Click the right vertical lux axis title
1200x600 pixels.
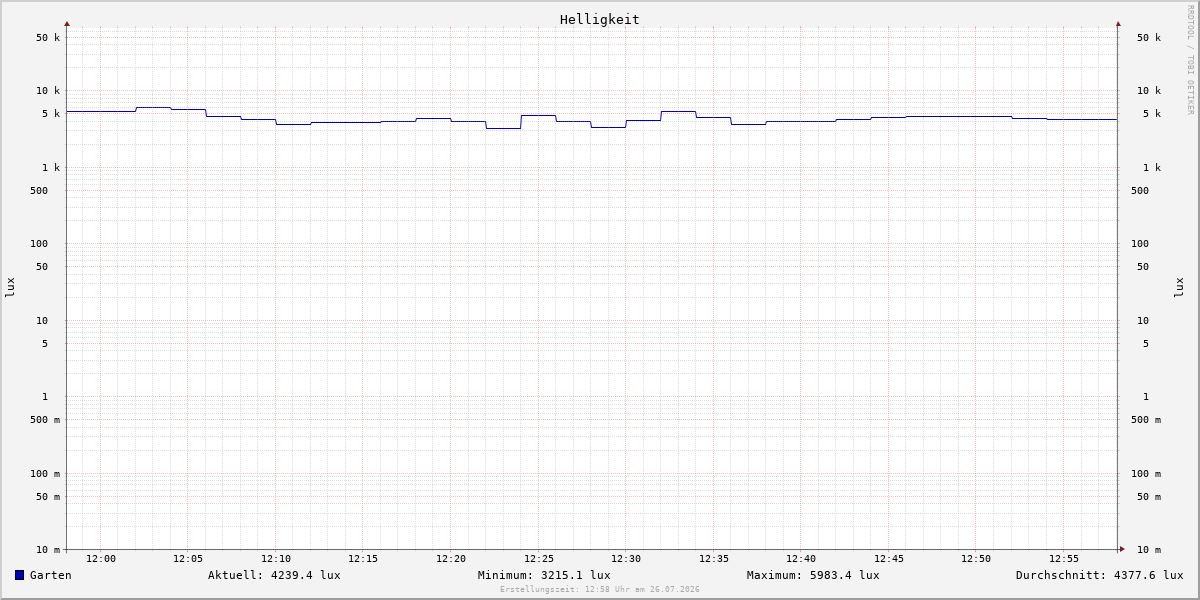pos(1179,287)
